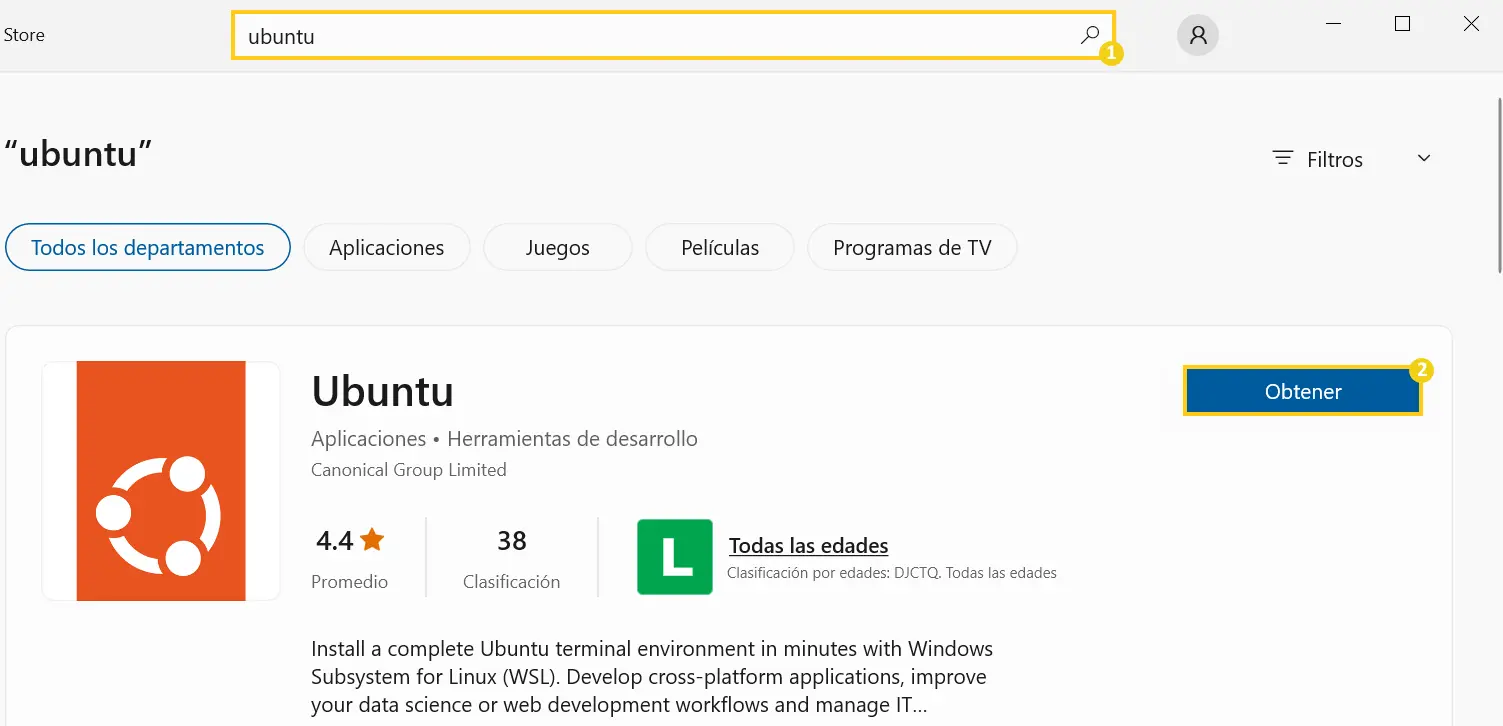This screenshot has height=726, width=1503.
Task: Click Canonical Group Limited publisher text
Action: 409,470
